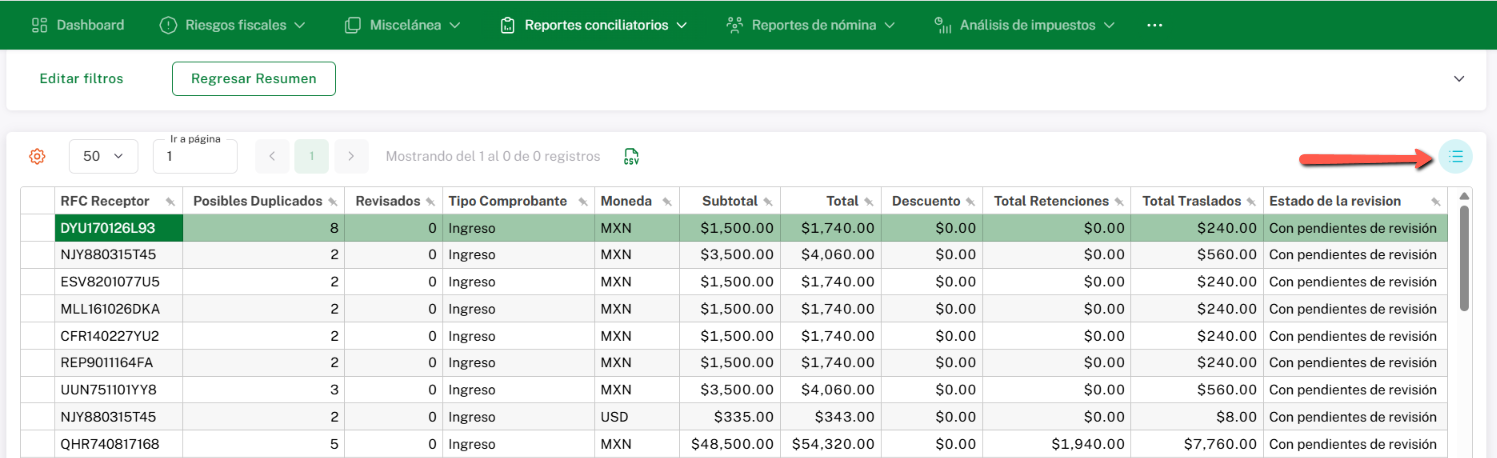
Task: Click the table's vertical scrollbar
Action: tap(1464, 258)
